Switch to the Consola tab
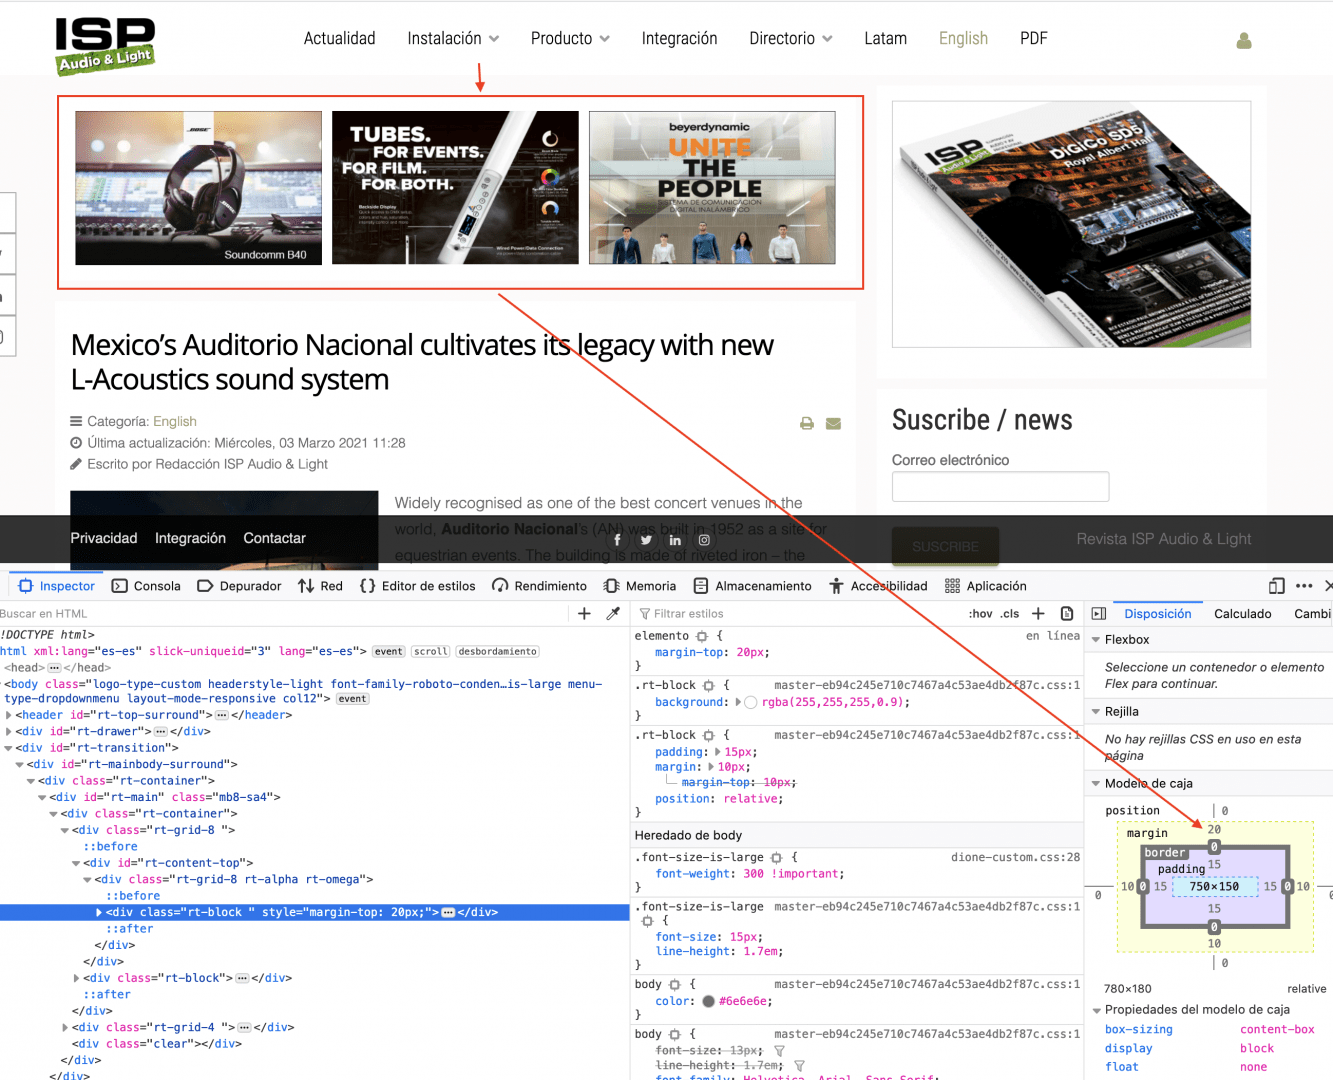This screenshot has height=1080, width=1333. coord(147,586)
